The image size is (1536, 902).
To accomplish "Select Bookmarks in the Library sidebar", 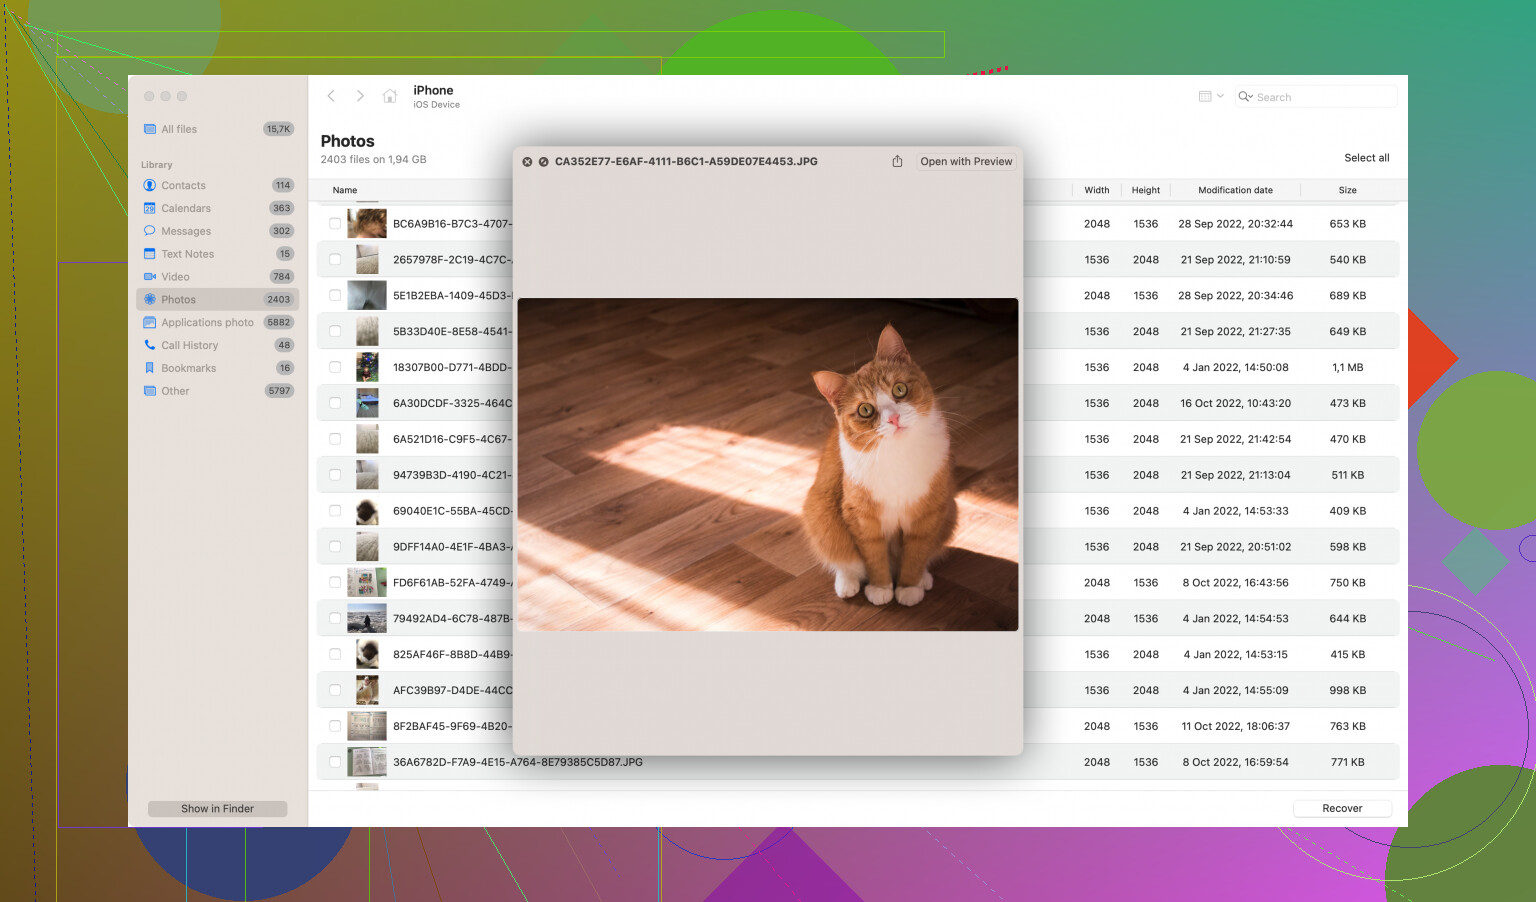I will click(188, 369).
